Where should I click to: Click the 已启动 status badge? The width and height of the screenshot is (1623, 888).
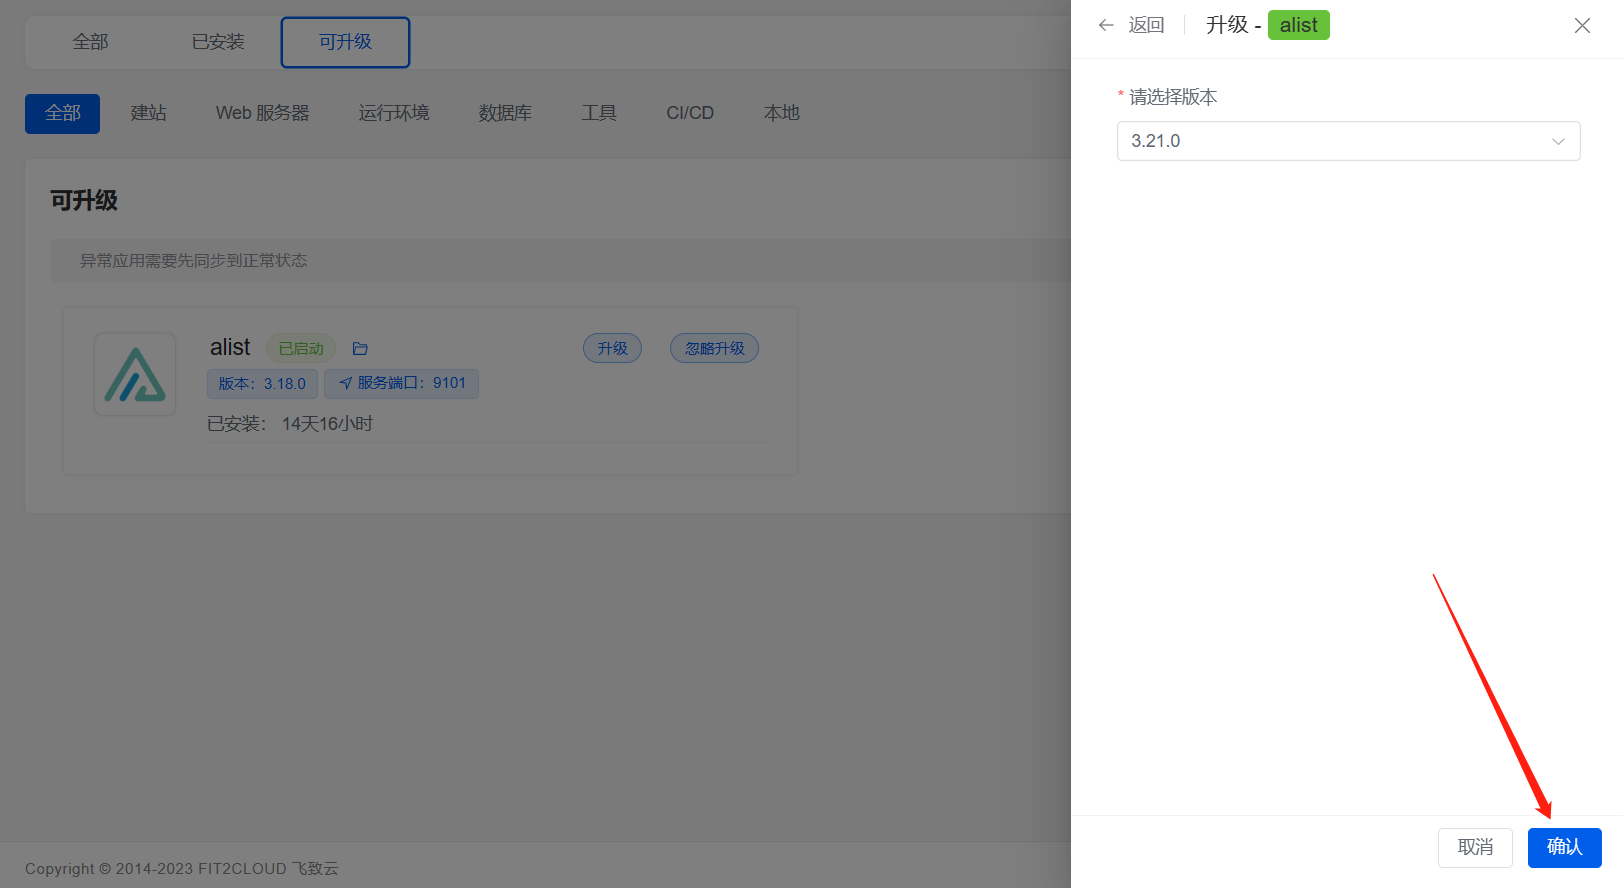coord(301,348)
